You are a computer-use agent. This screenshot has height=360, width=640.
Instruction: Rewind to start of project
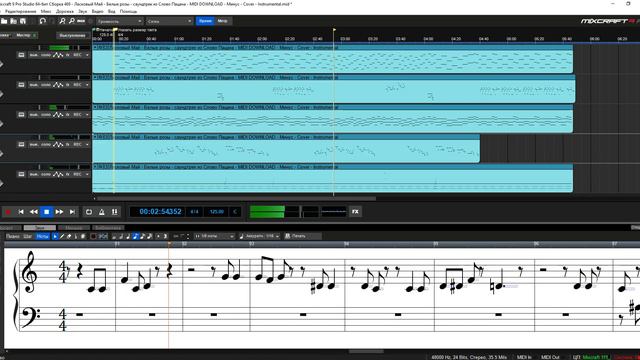[21, 212]
